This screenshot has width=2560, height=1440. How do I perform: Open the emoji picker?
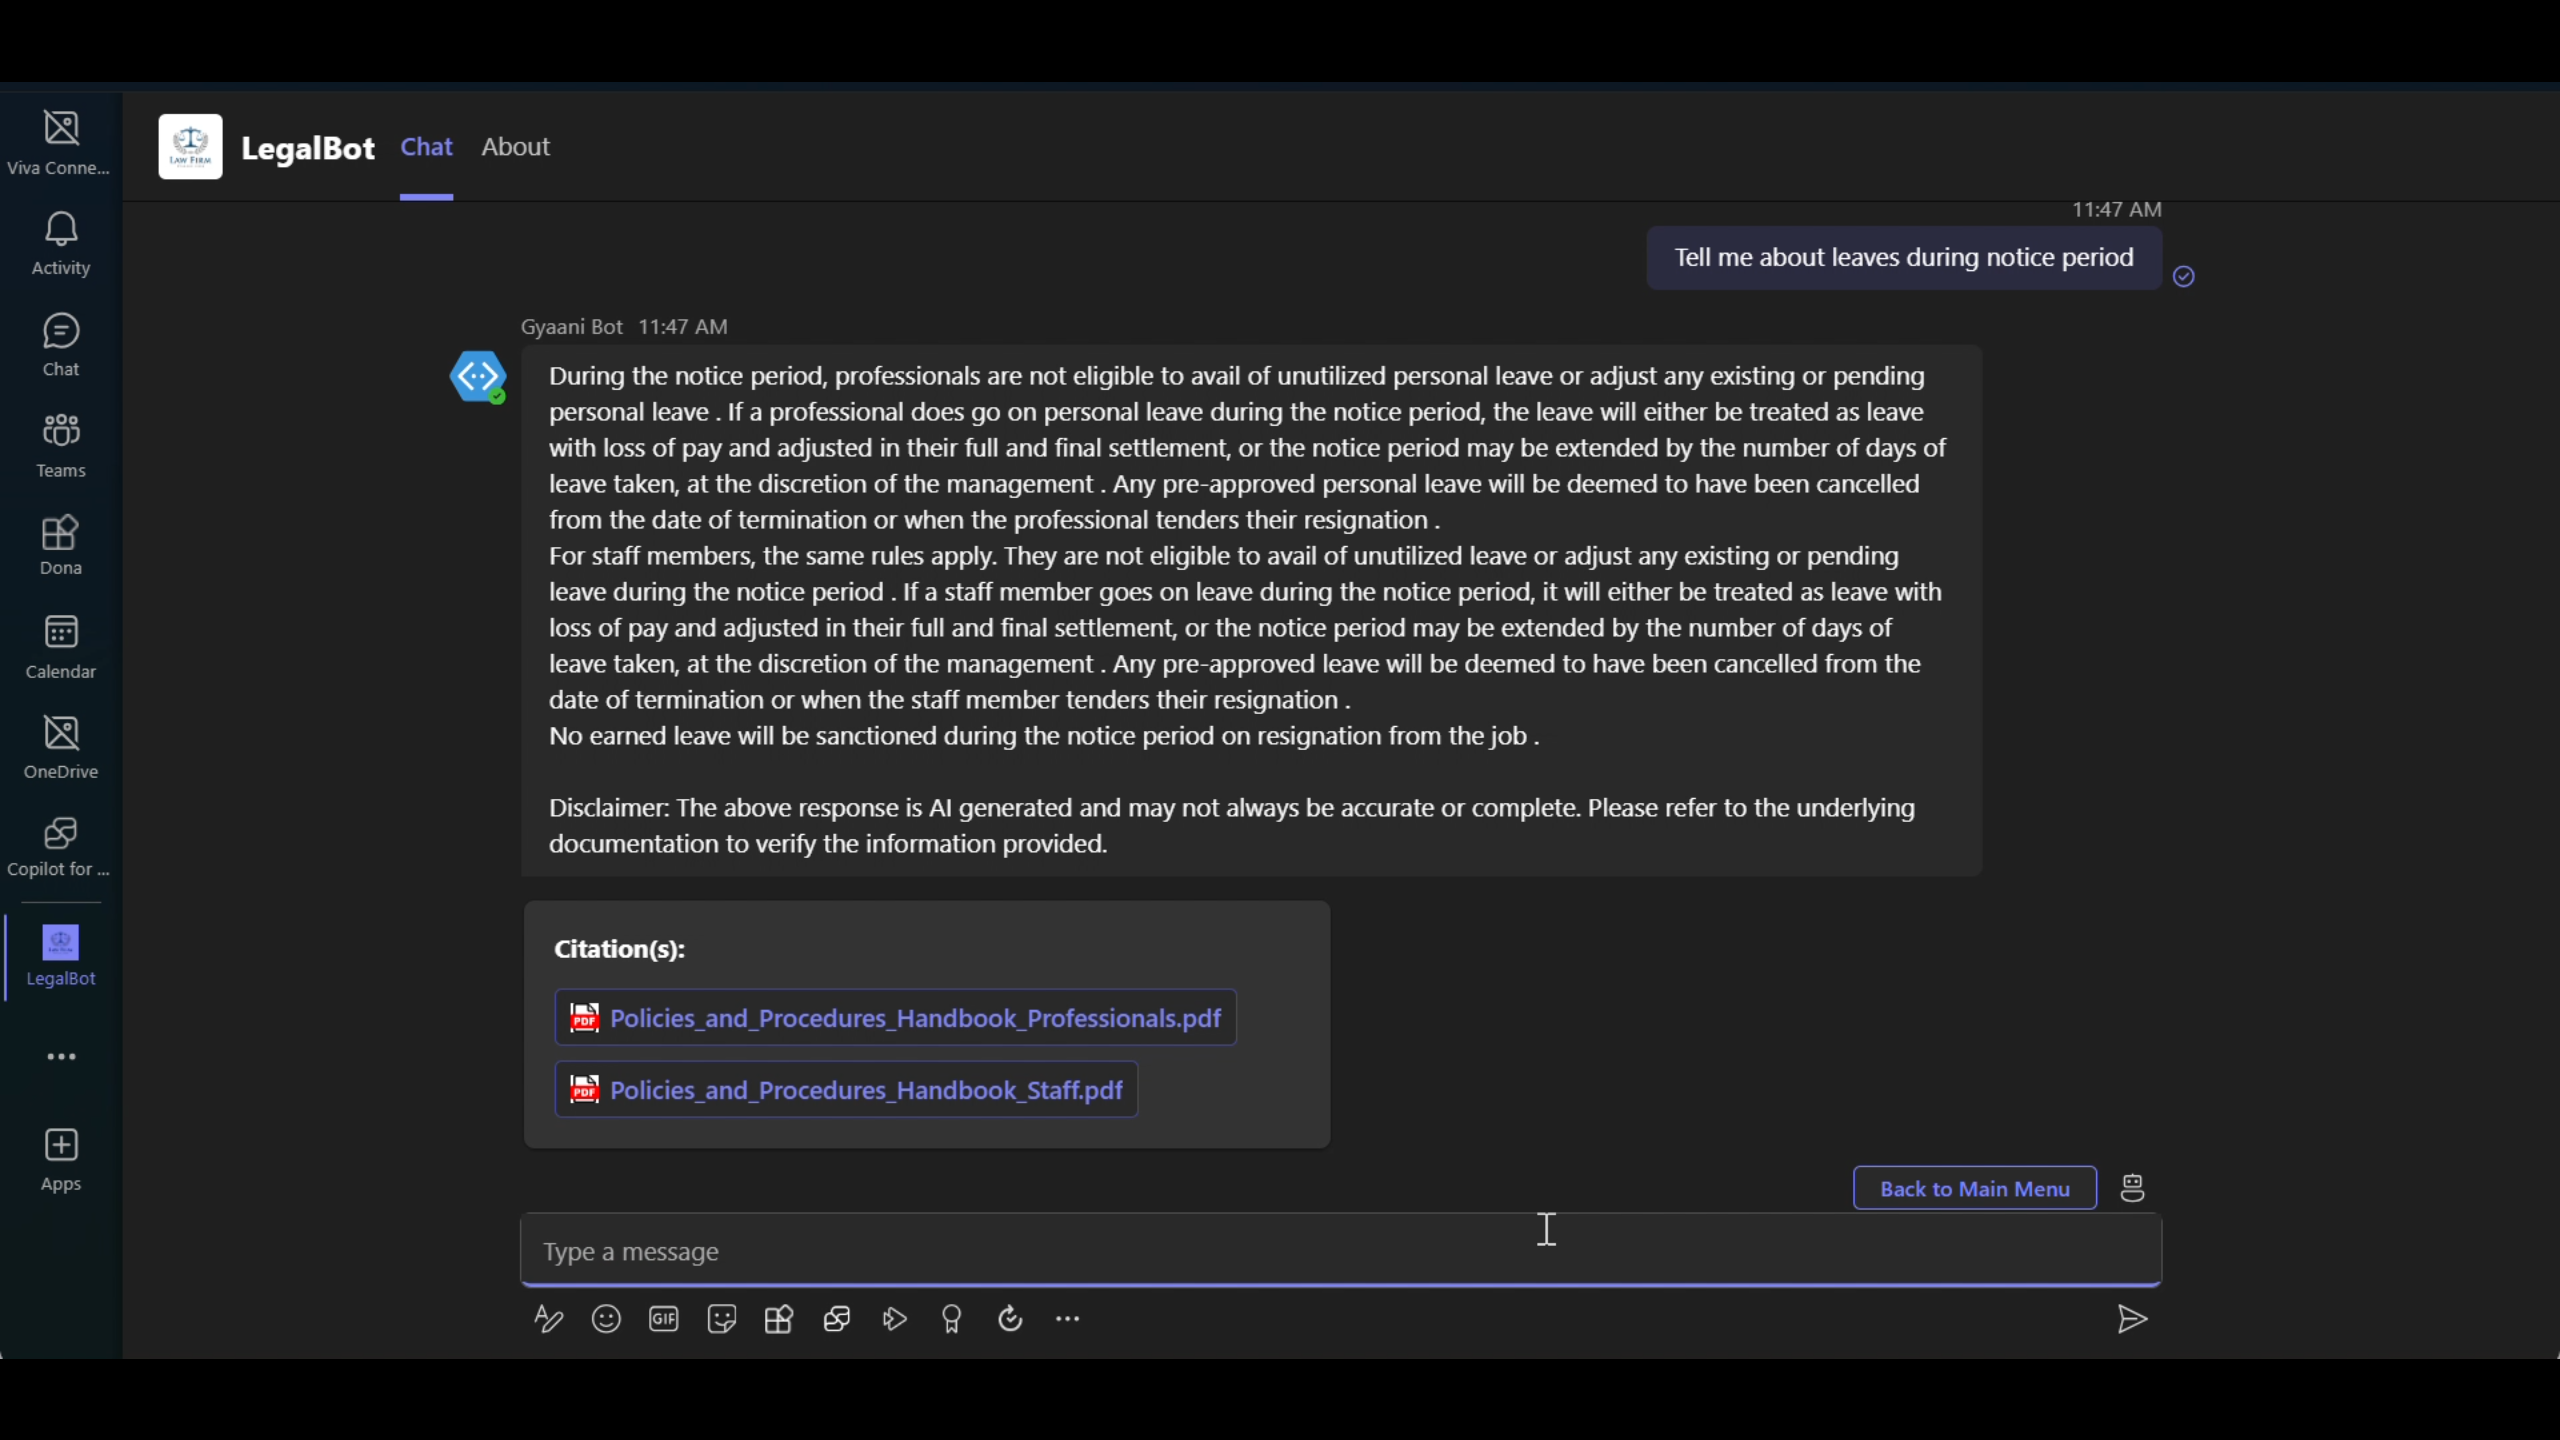tap(606, 1319)
